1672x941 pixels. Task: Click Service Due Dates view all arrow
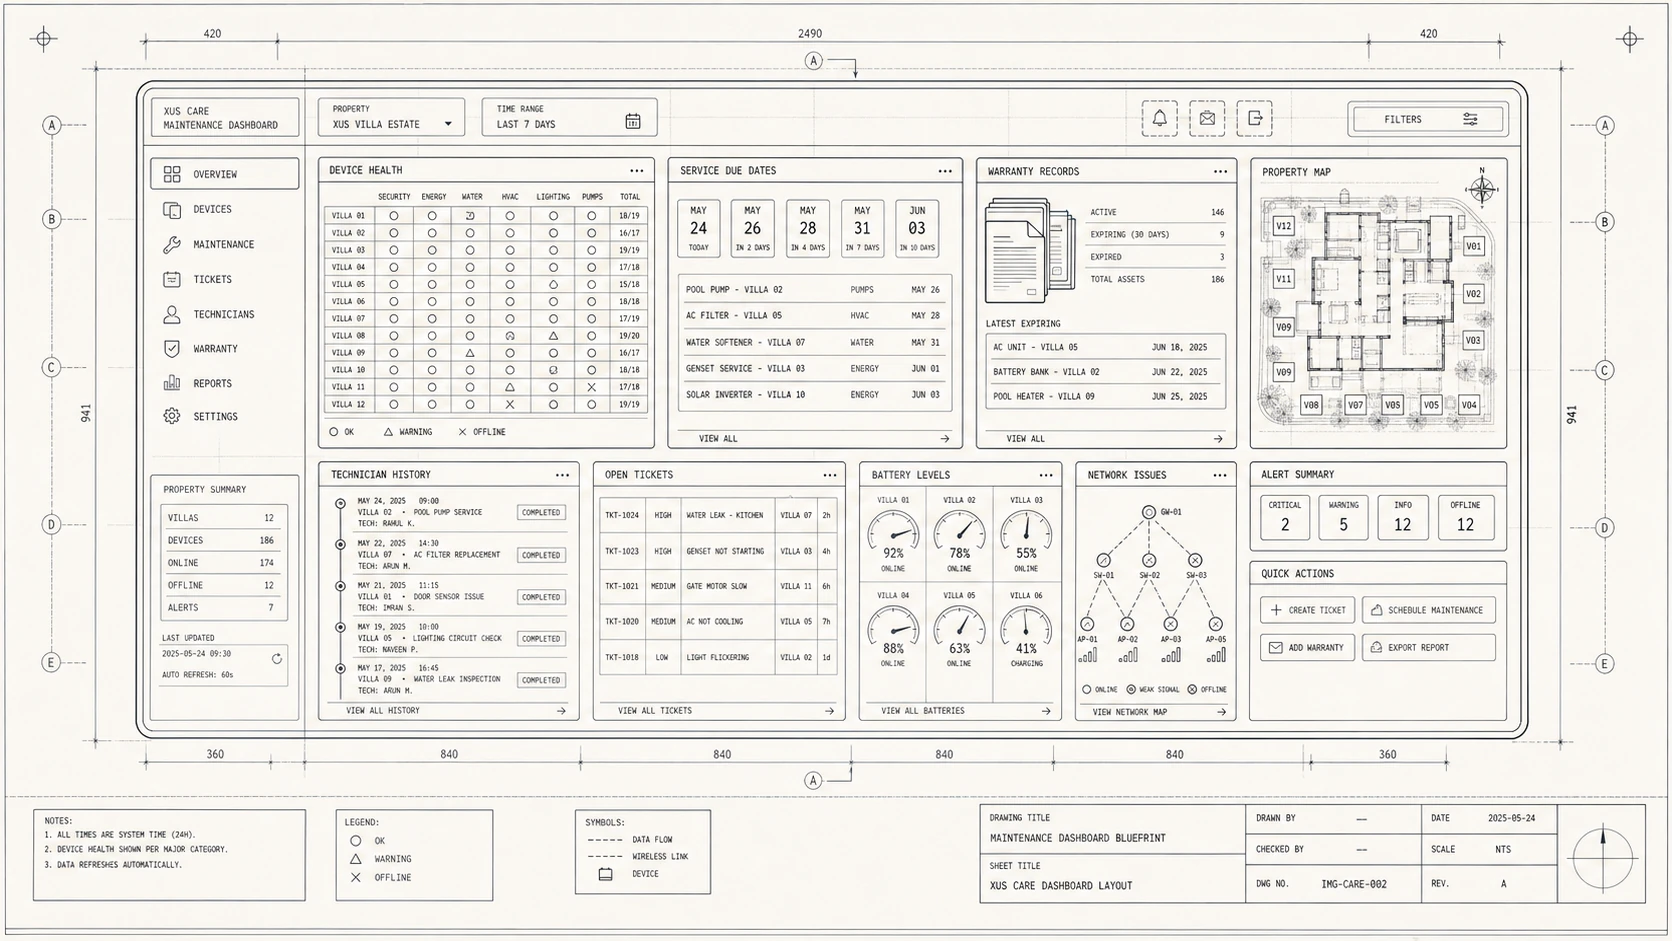coord(944,438)
